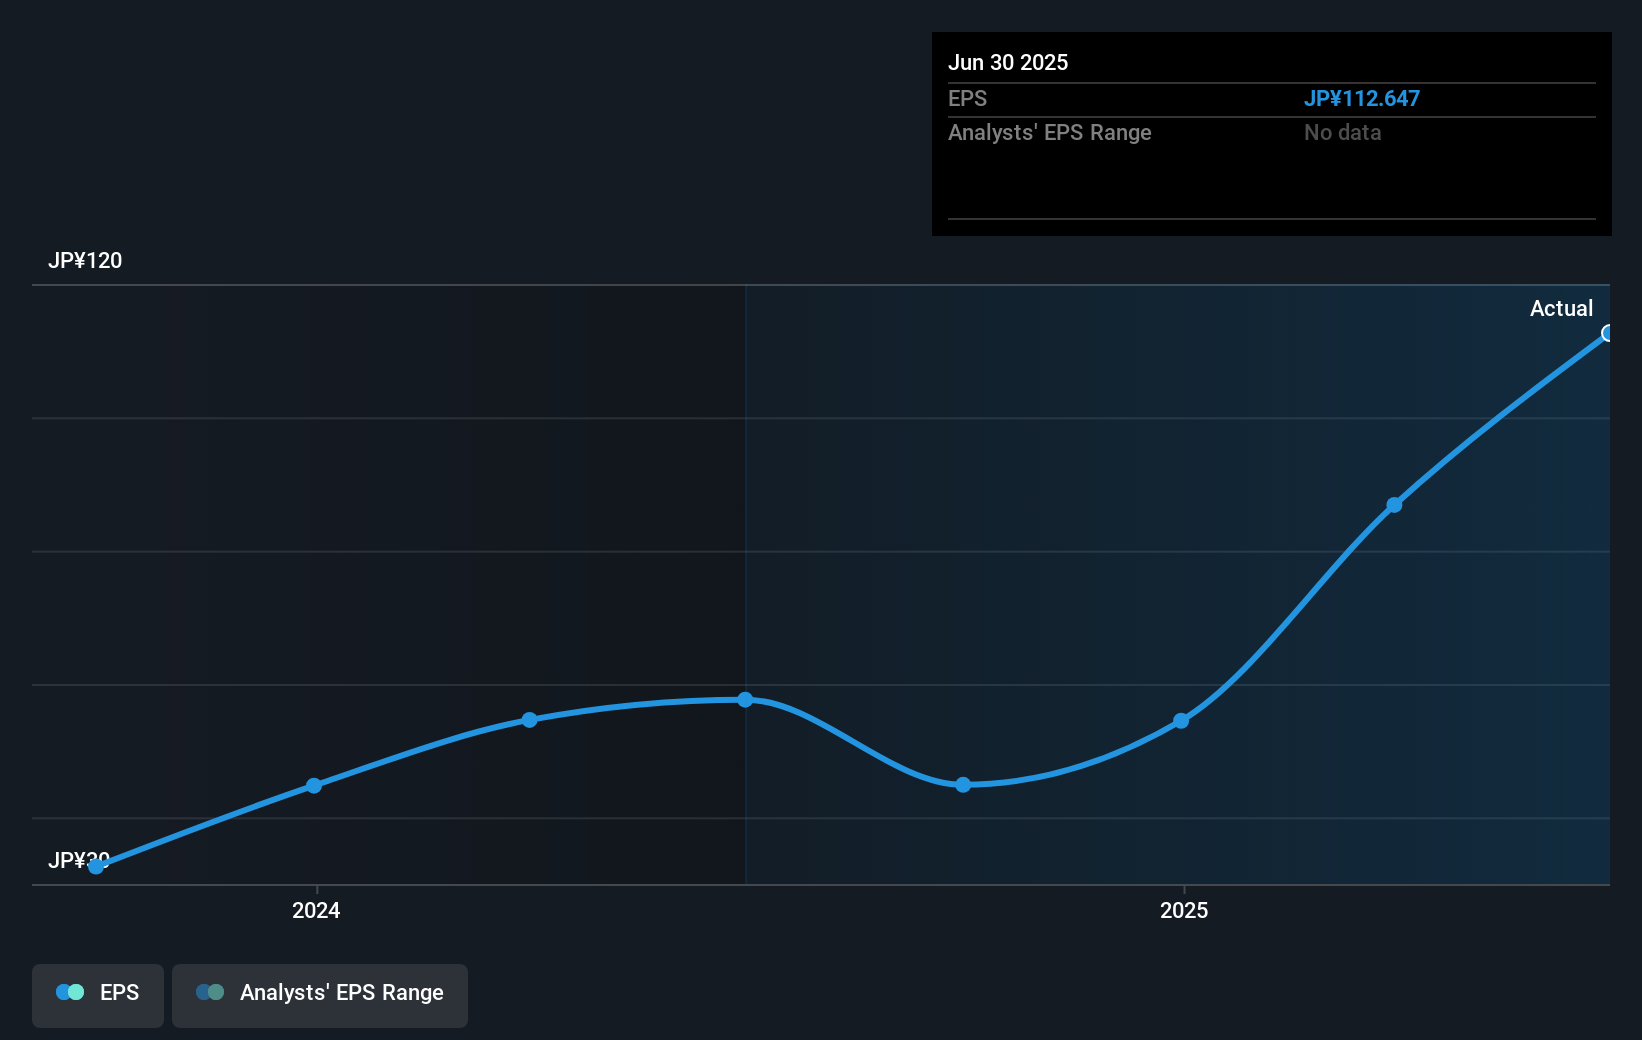Click the No data text in the tooltip
Viewport: 1642px width, 1040px height.
tap(1342, 132)
